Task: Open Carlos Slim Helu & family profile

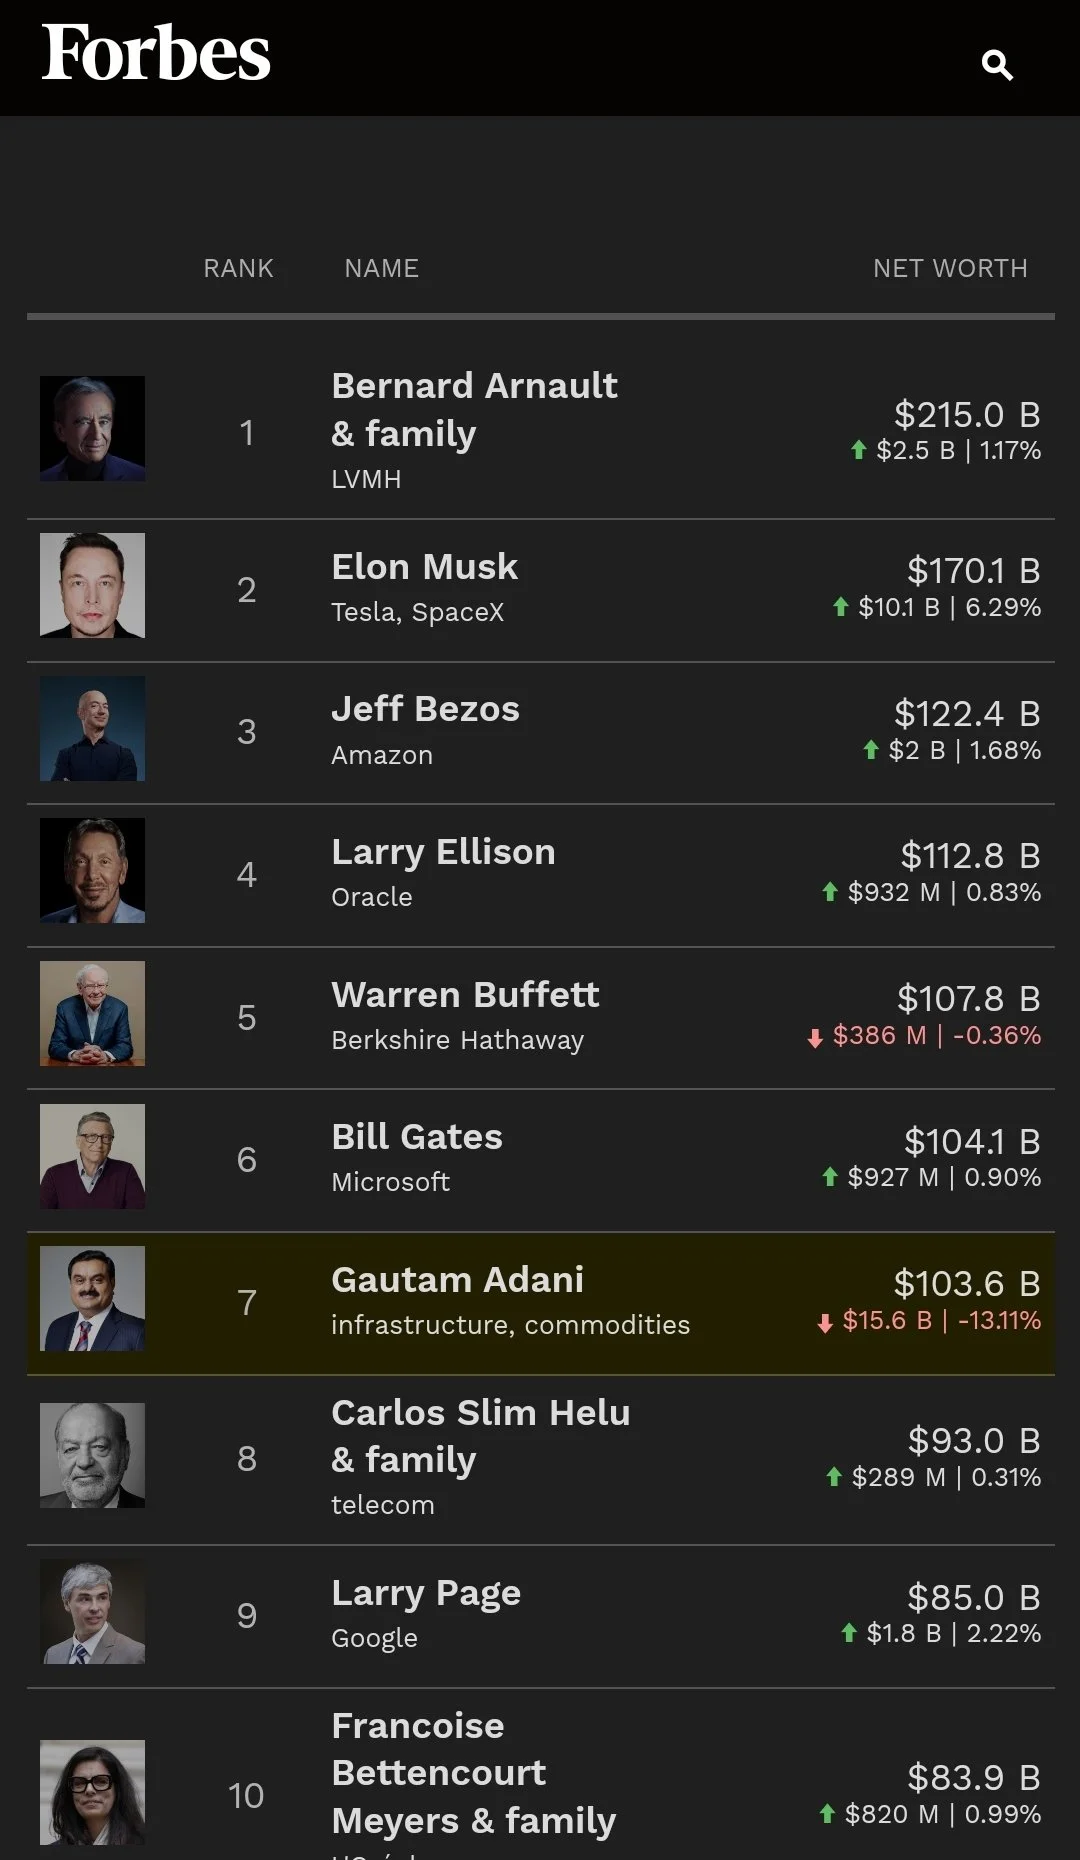Action: click(x=480, y=1436)
